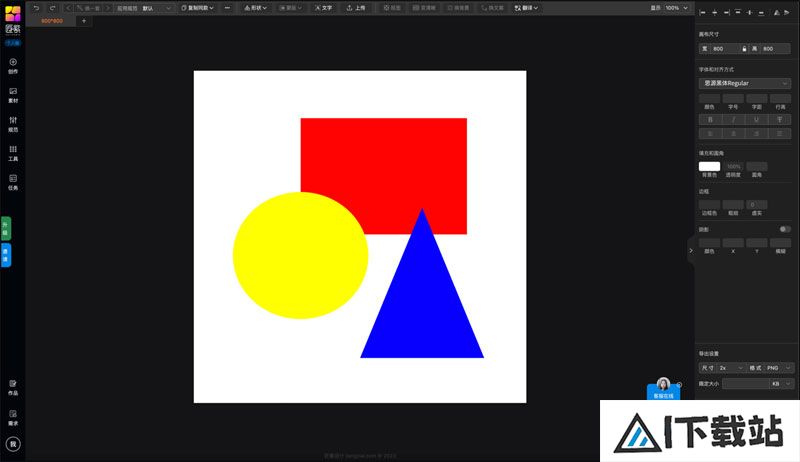Click the 圆角 corner radius field
800x462 pixels.
[757, 167]
